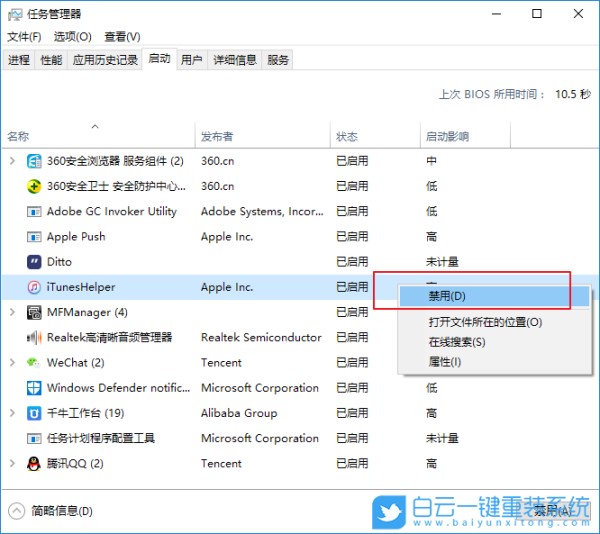Click the iTunesHelper music note icon
Image resolution: width=600 pixels, height=534 pixels.
[x=34, y=287]
